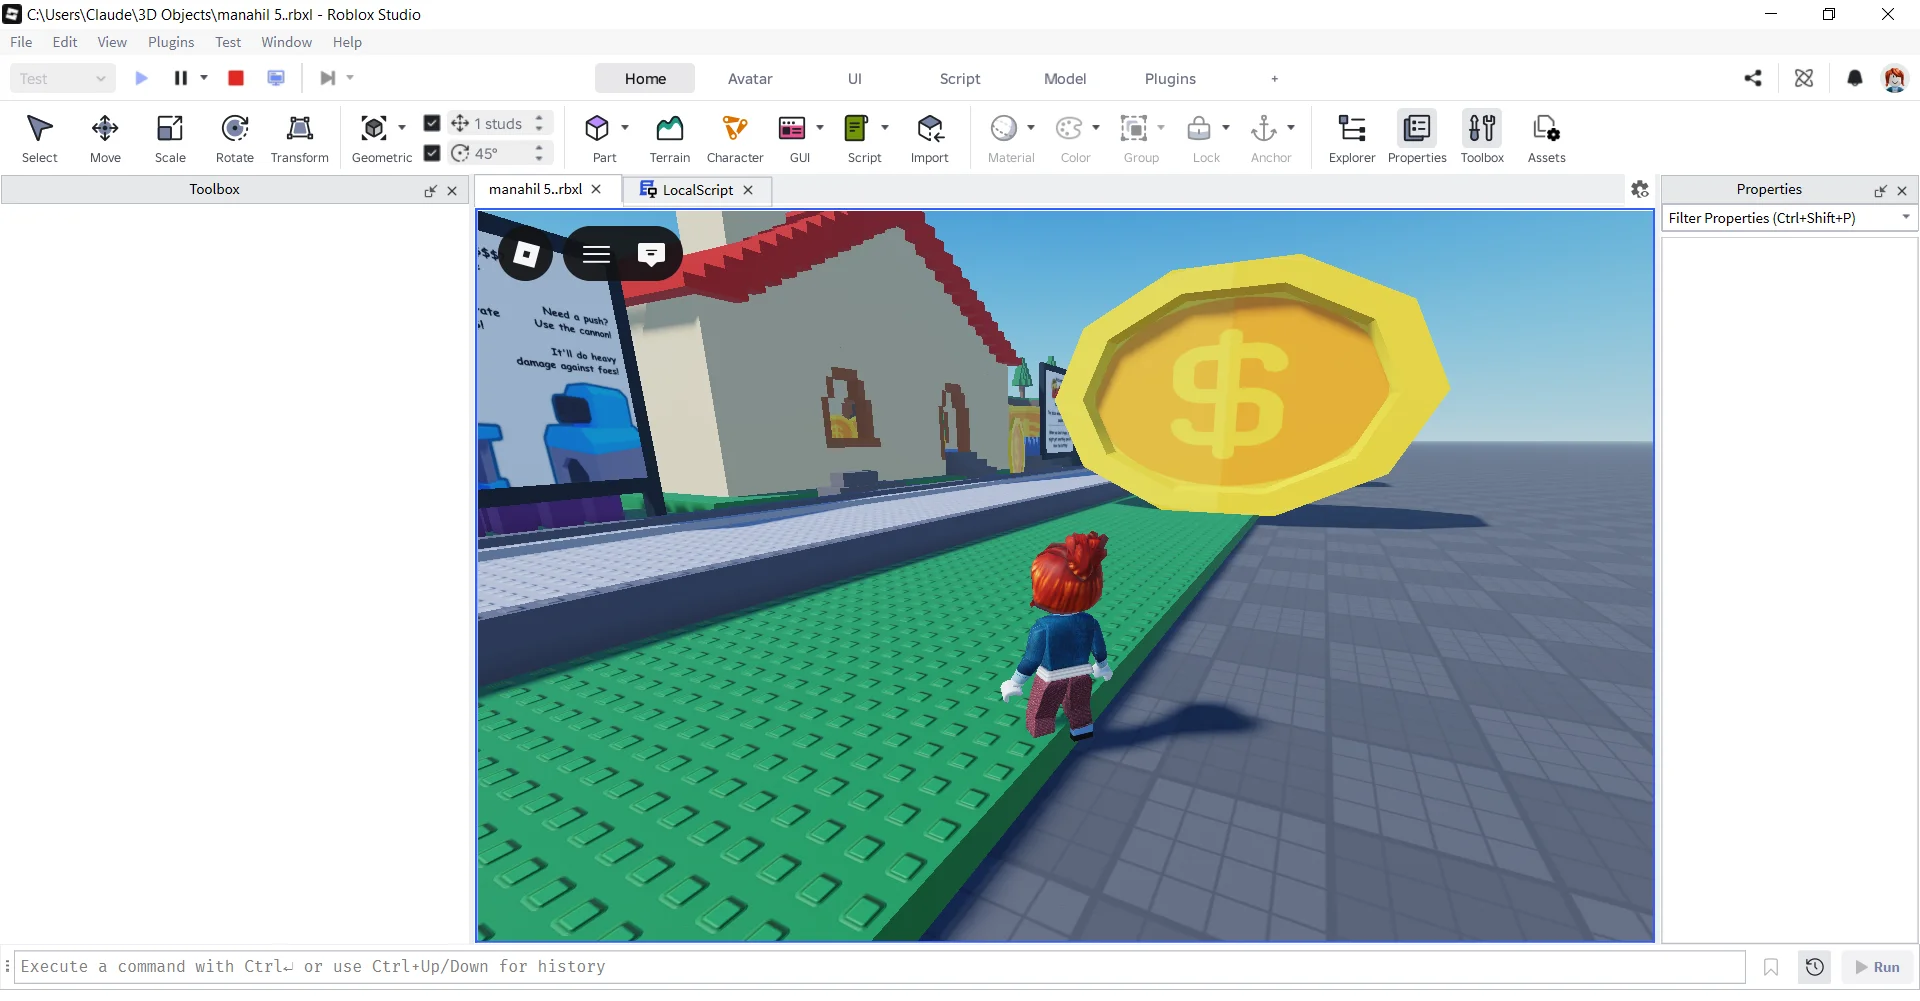Viewport: 1920px width, 1001px height.
Task: Click the command bar input
Action: pos(880,967)
